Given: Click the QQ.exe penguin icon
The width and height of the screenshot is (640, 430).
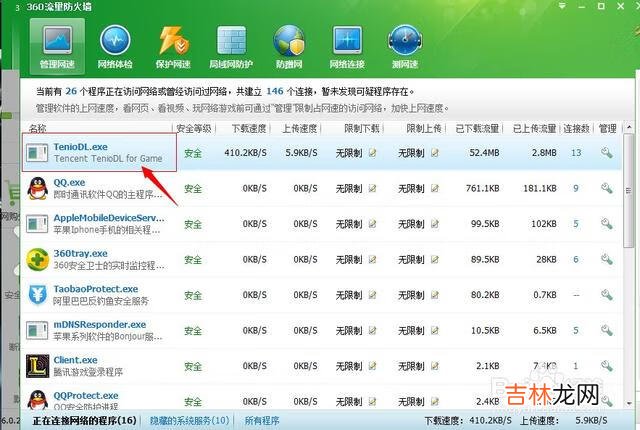Looking at the screenshot, I should pyautogui.click(x=38, y=188).
